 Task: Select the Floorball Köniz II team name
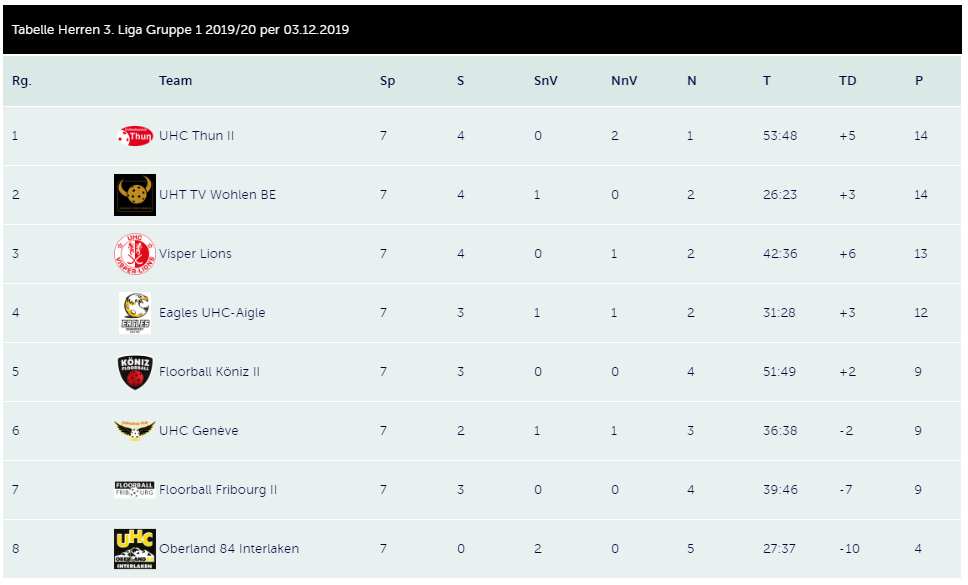(x=209, y=371)
